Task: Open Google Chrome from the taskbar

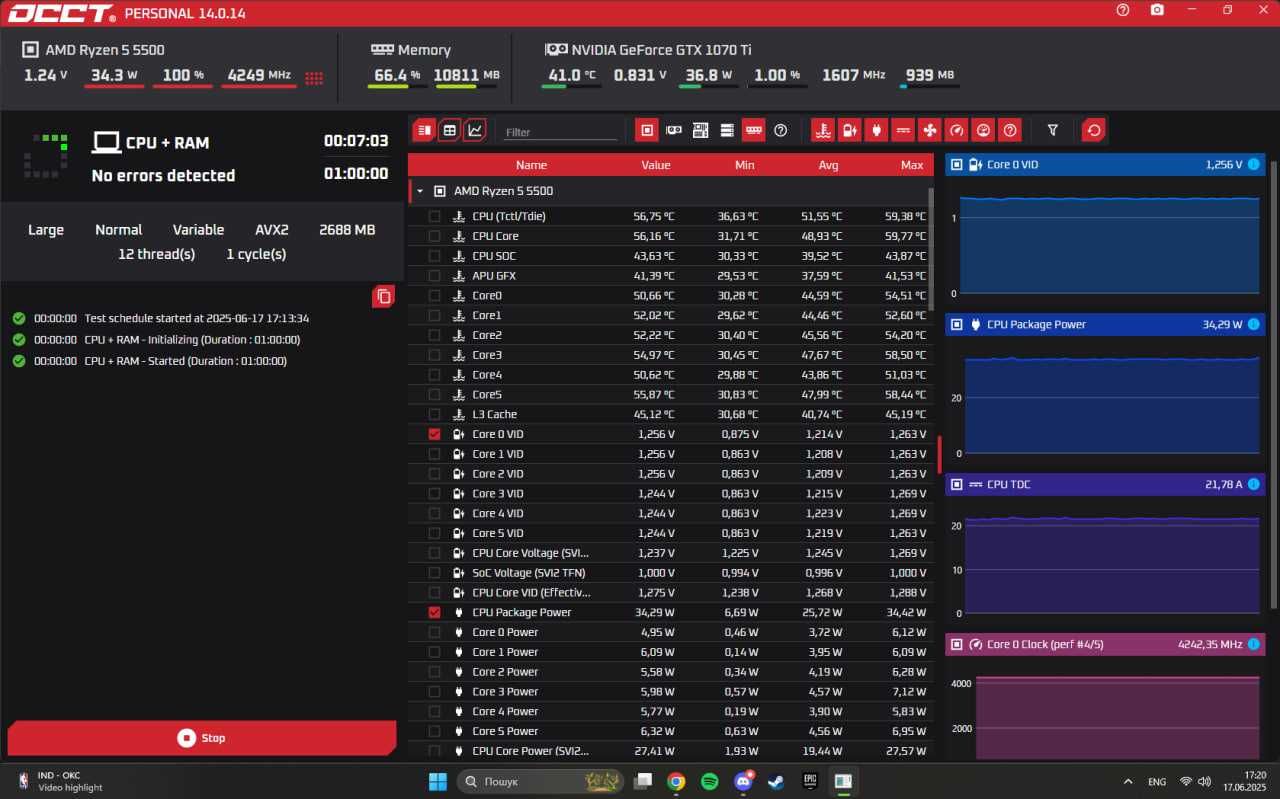Action: 676,781
